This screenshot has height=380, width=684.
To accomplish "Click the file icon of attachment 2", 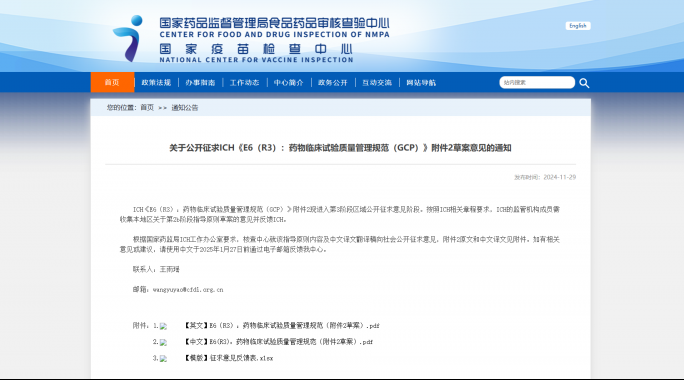I will pos(163,342).
